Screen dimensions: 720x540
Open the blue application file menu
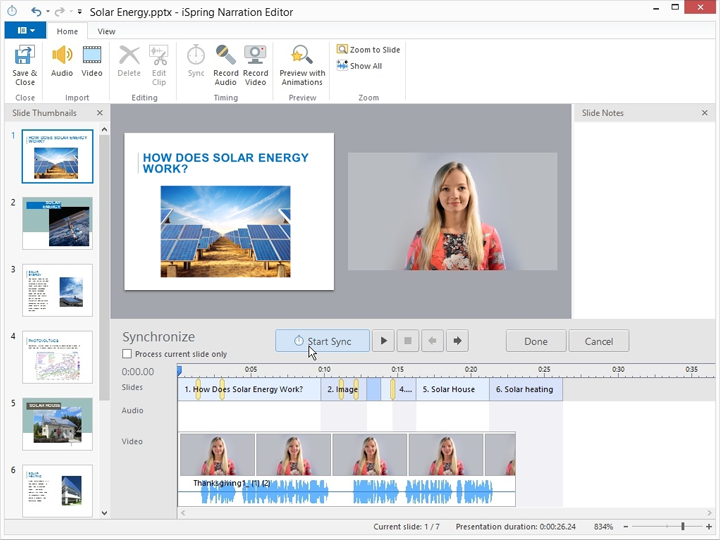coord(25,30)
